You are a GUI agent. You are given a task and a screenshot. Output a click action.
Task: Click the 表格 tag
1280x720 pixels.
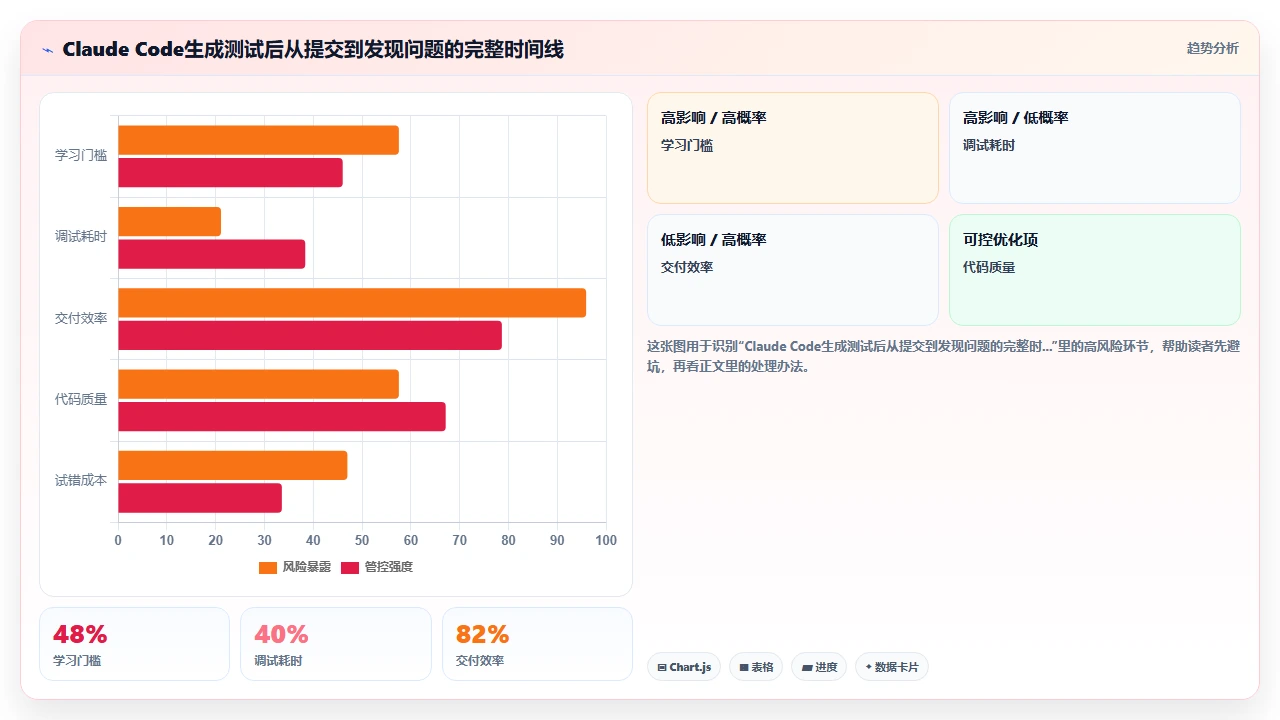[756, 667]
